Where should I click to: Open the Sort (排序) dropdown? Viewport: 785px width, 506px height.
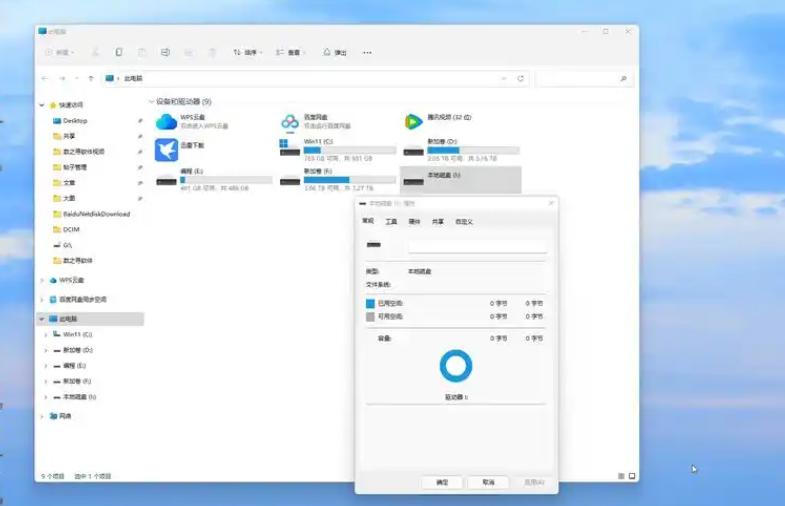click(x=248, y=52)
